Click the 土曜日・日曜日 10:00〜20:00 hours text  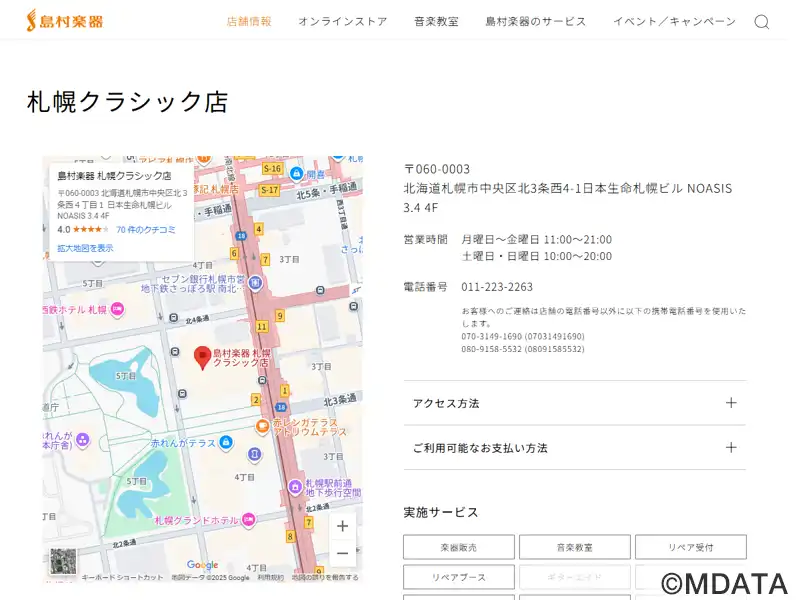click(537, 256)
